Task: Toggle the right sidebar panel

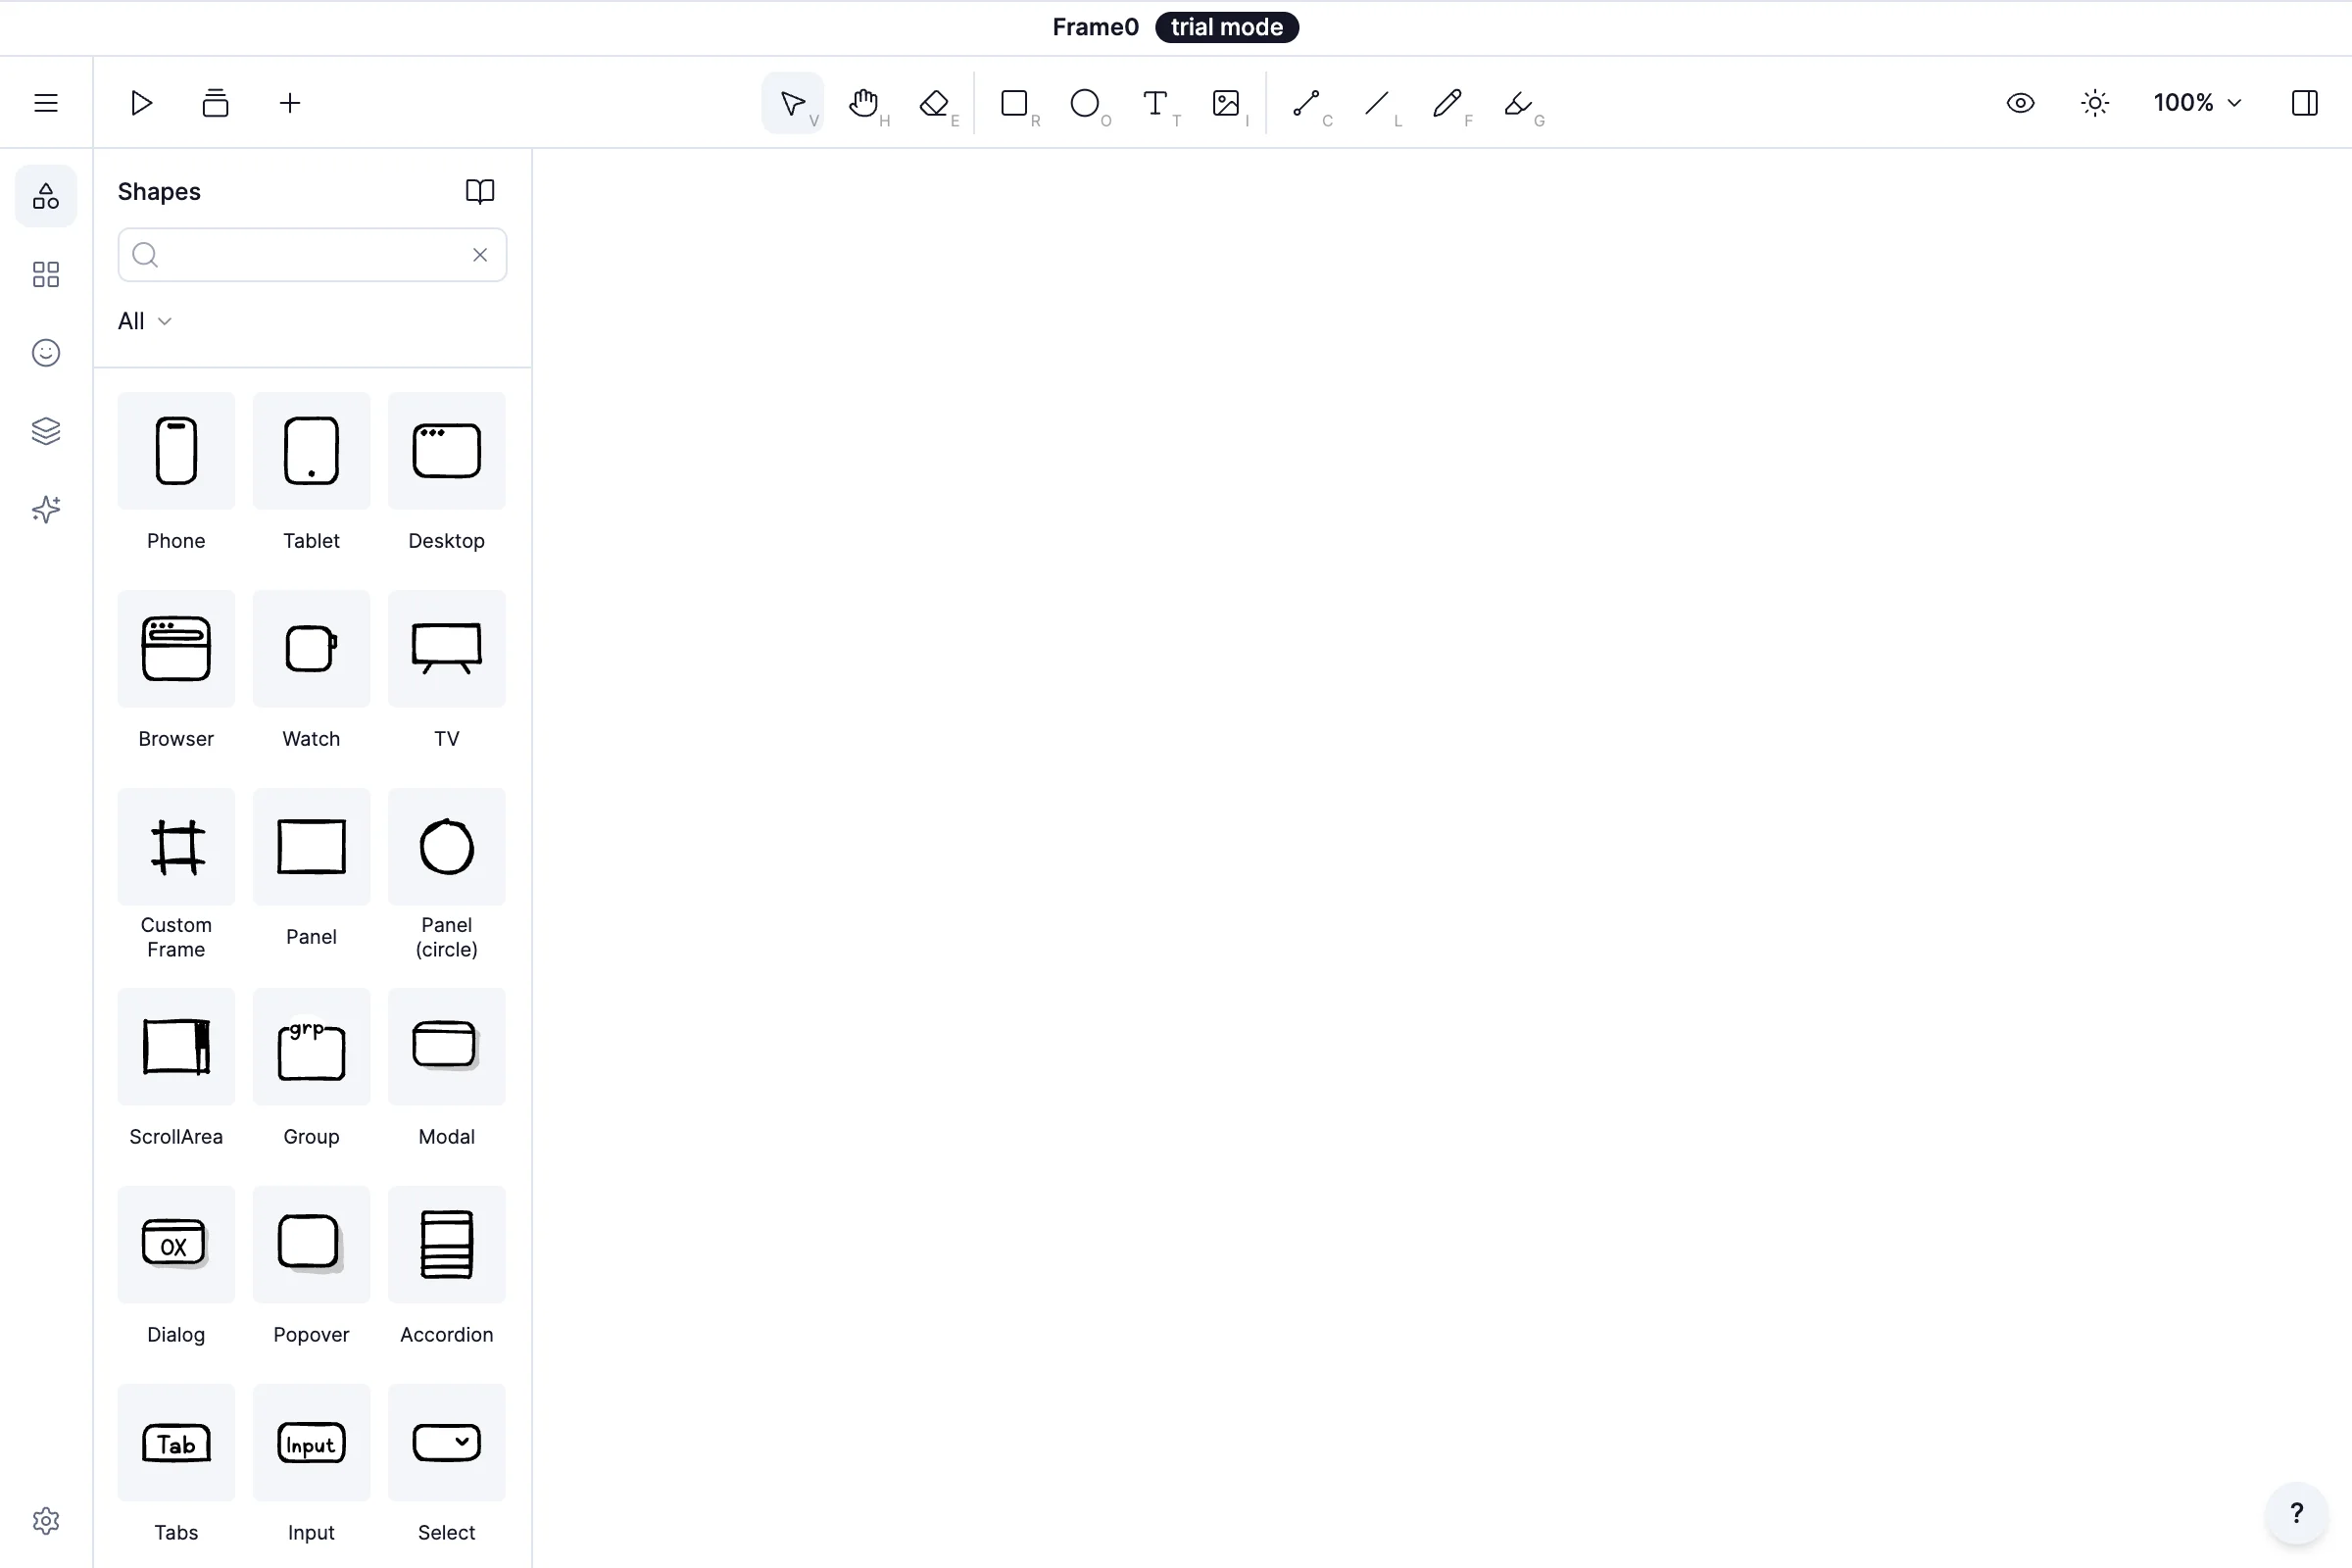Action: [2305, 103]
